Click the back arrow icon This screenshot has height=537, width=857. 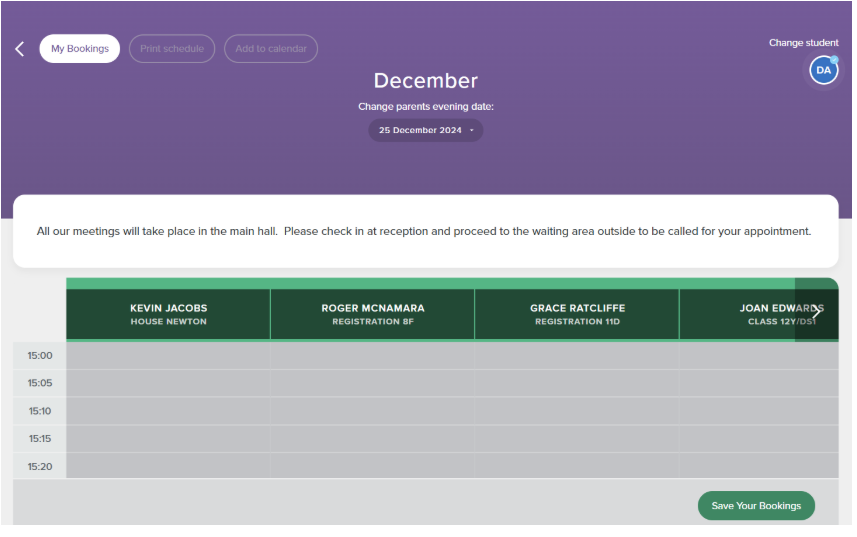pyautogui.click(x=19, y=49)
